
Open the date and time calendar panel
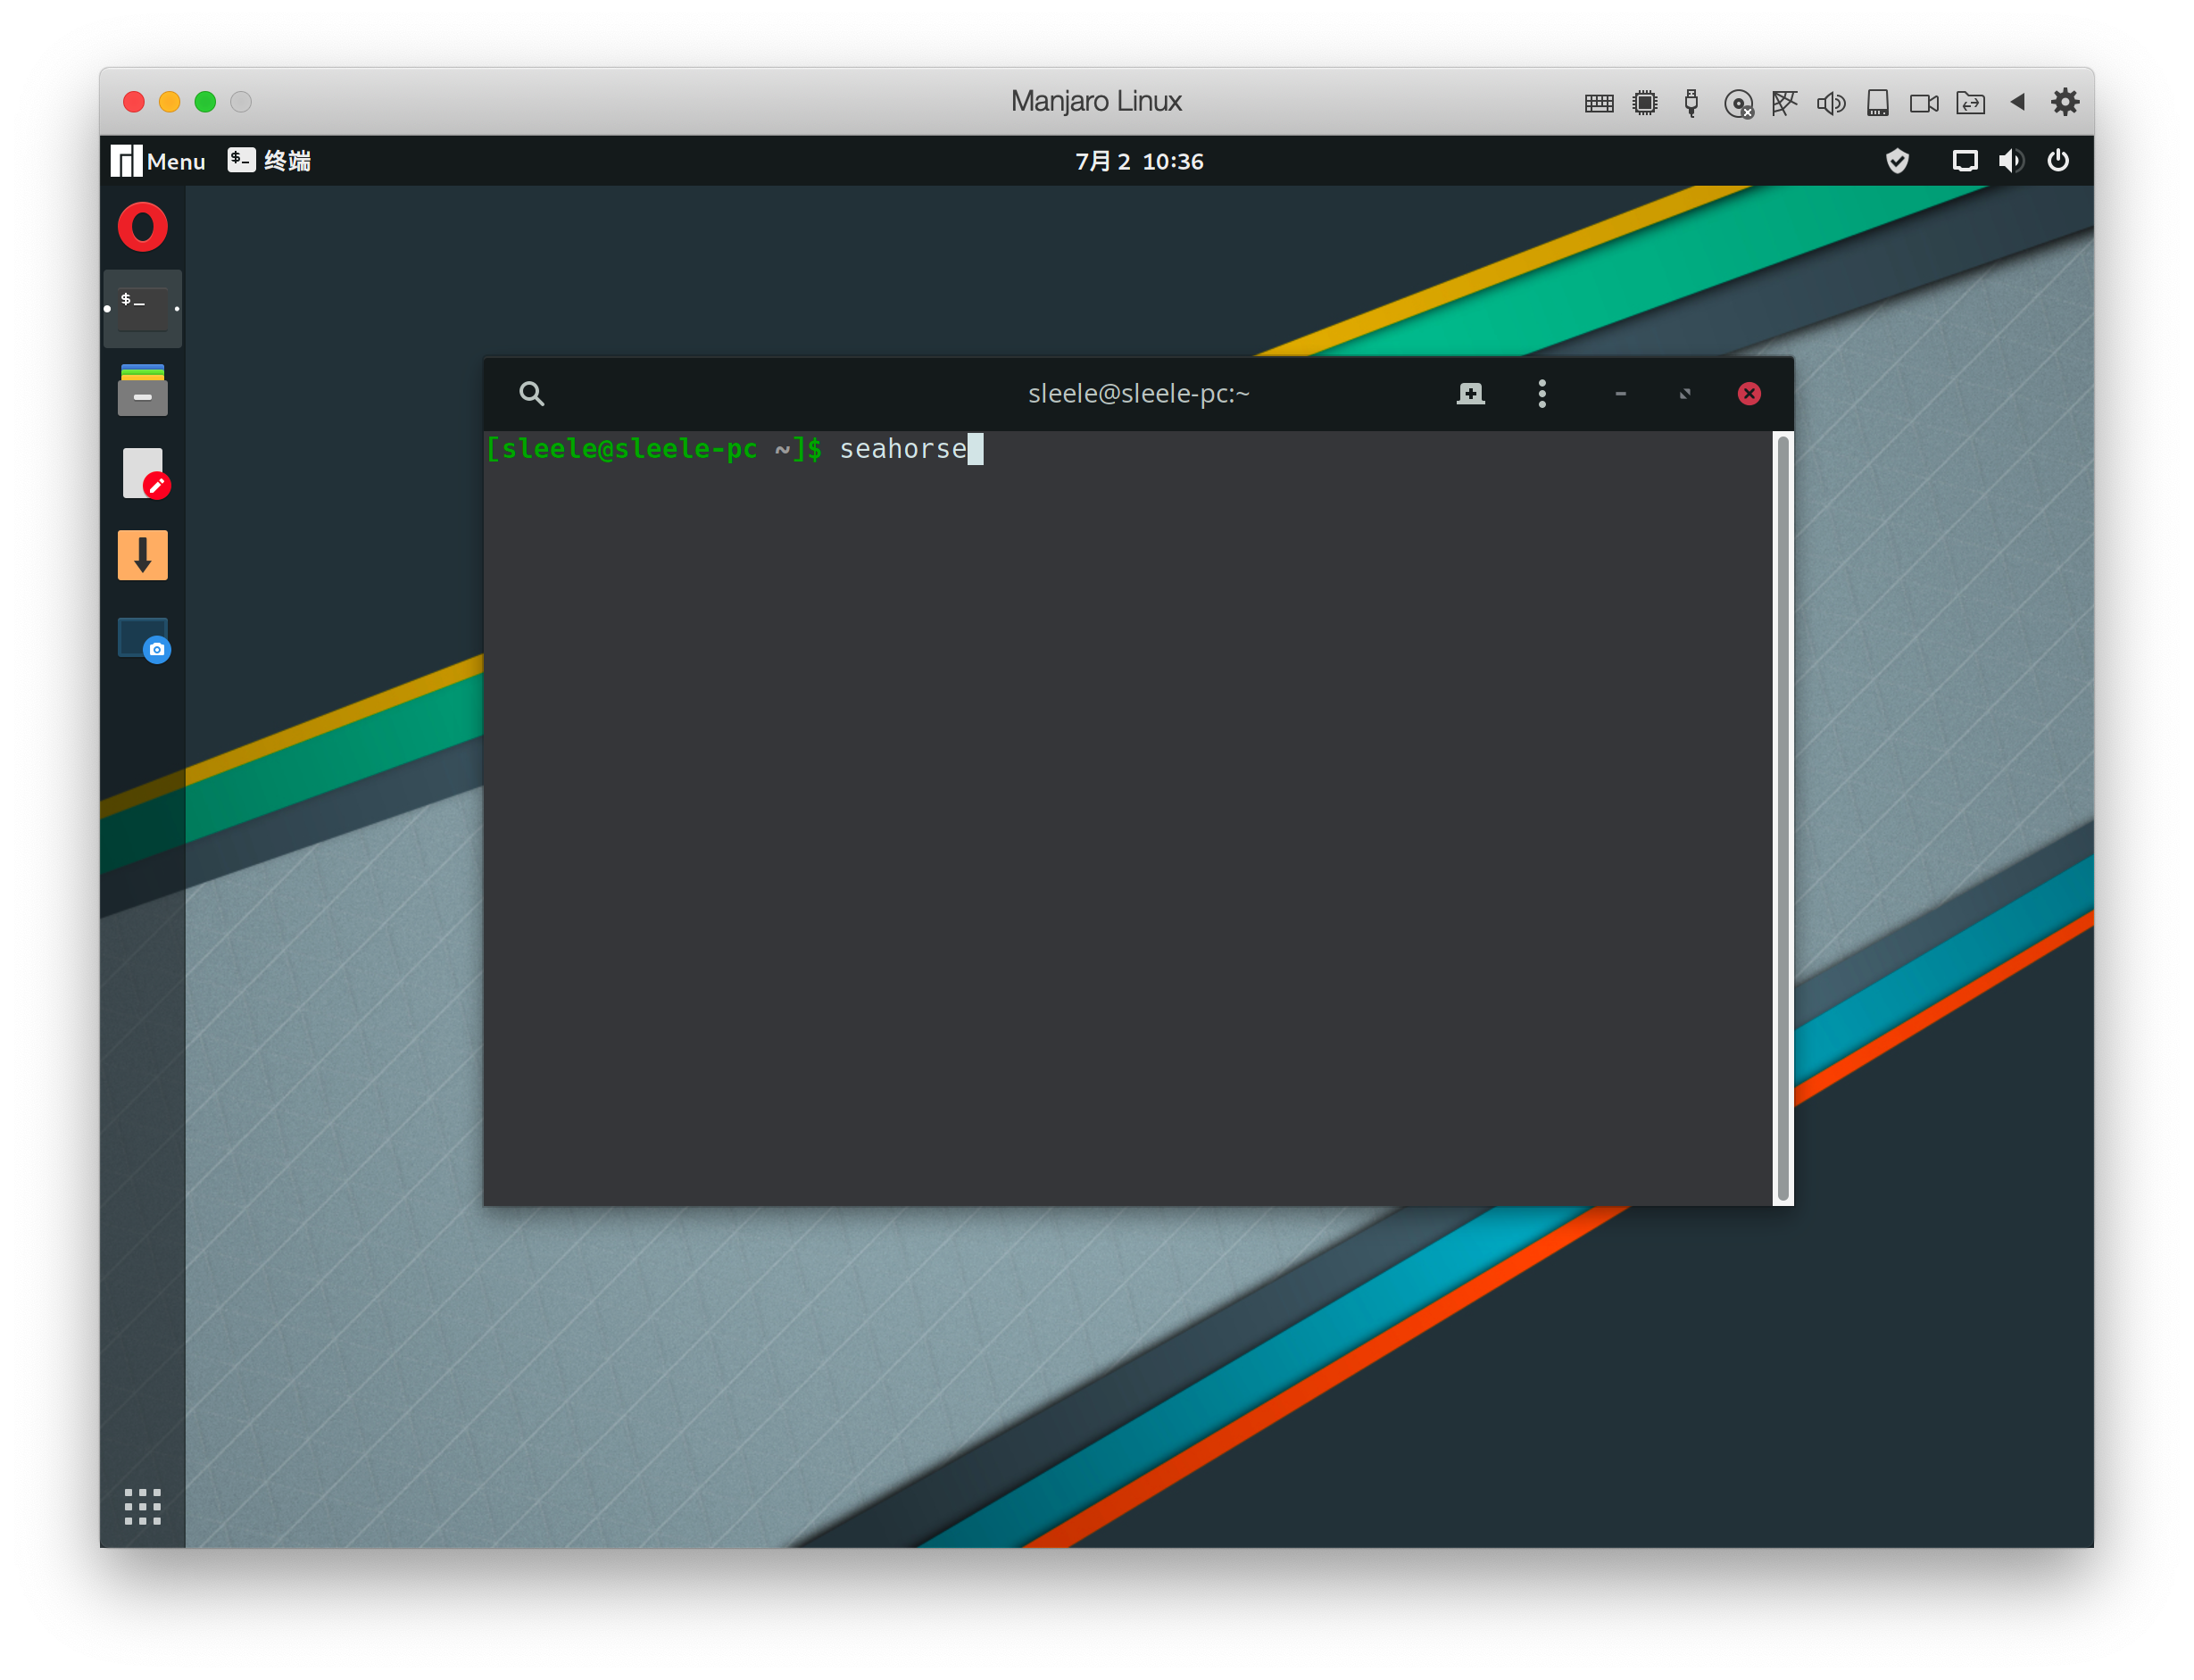coord(1138,161)
